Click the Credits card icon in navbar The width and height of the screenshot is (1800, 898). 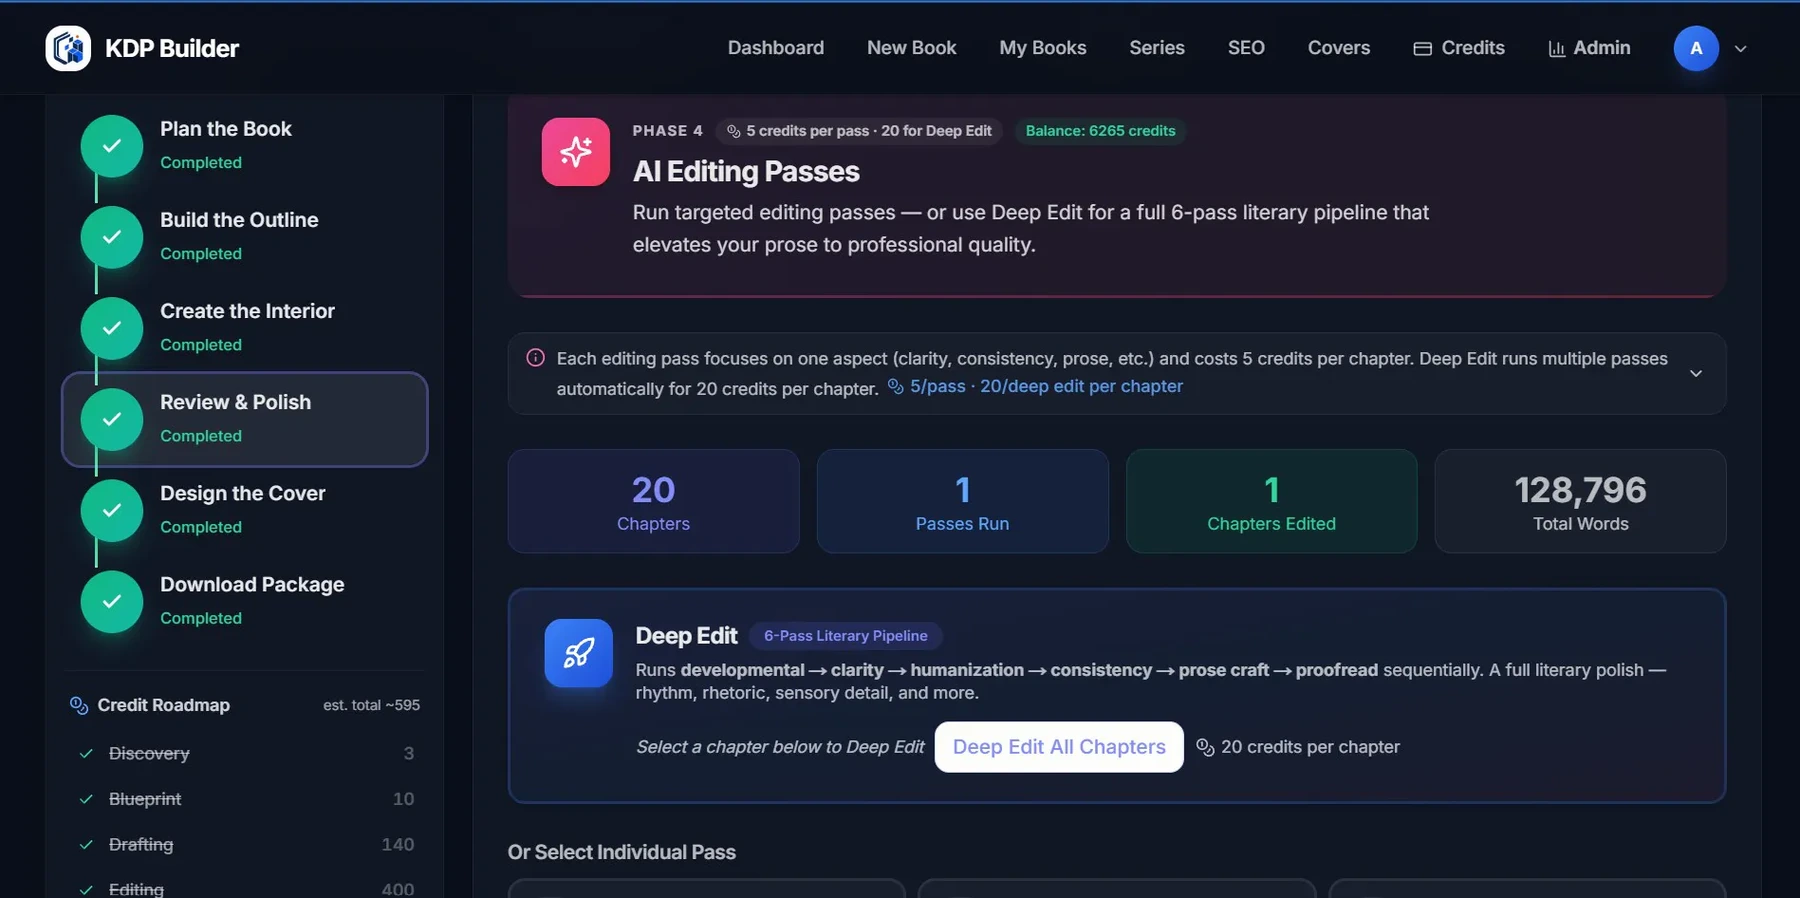(x=1422, y=48)
